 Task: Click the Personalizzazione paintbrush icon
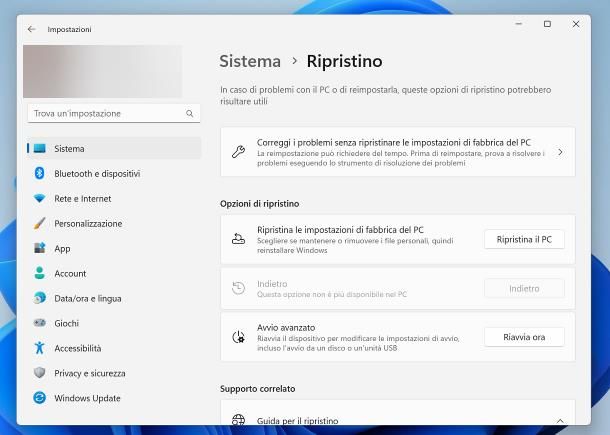coord(40,223)
